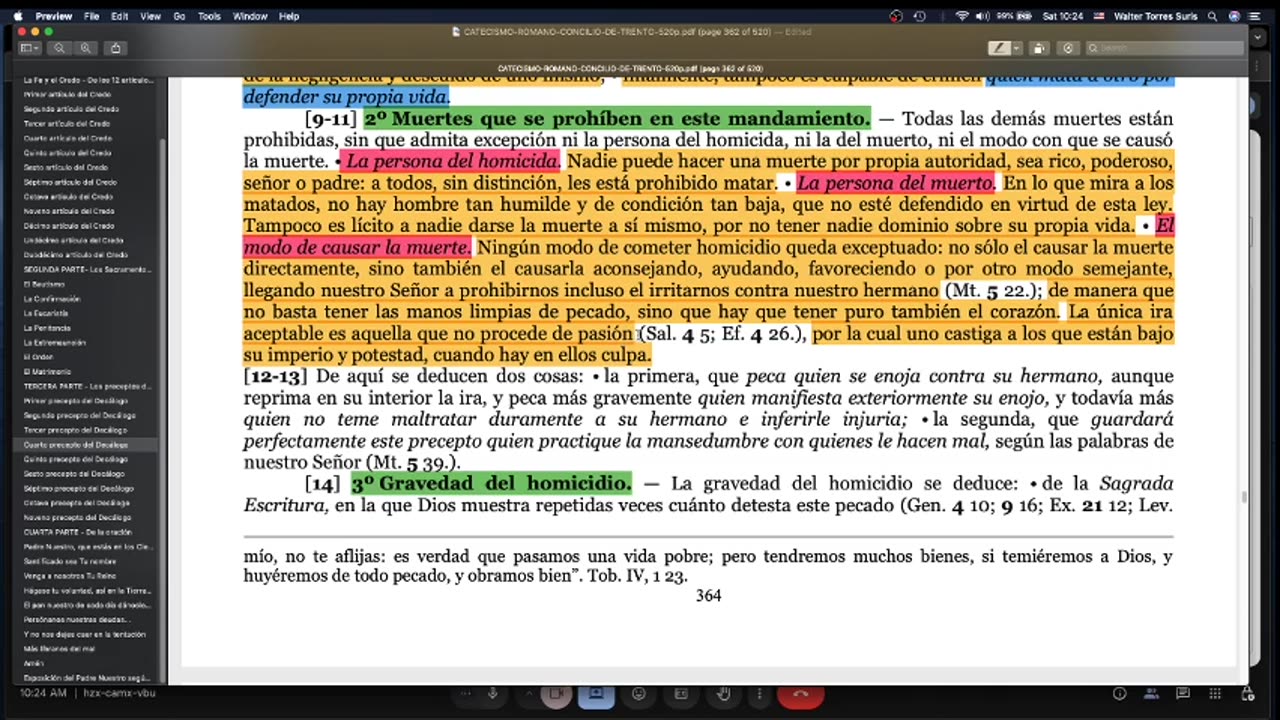The width and height of the screenshot is (1280, 720).
Task: Toggle the microphone in meeting bar
Action: pyautogui.click(x=492, y=694)
